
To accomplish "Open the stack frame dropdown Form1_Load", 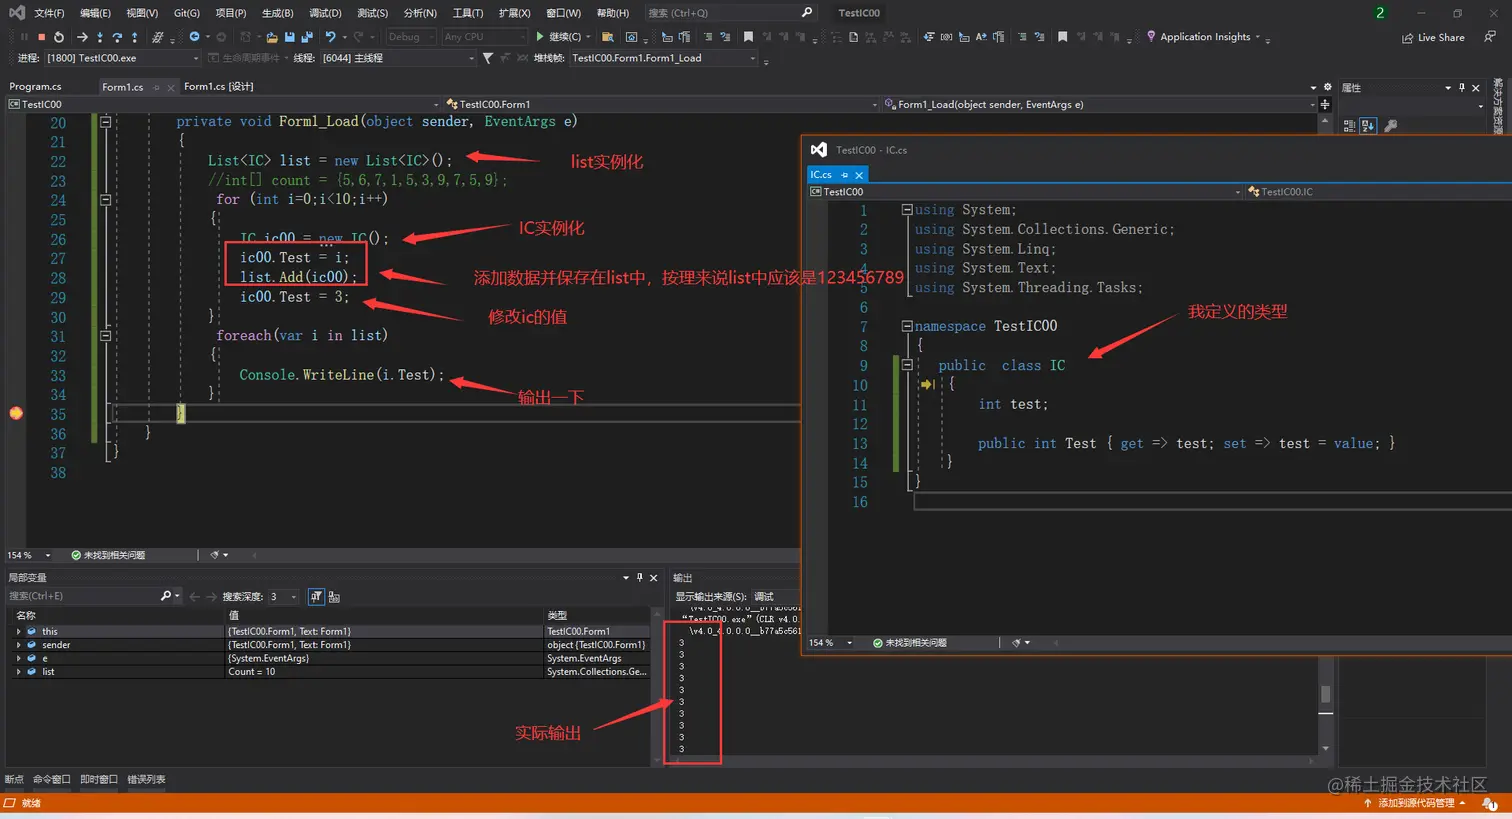I will point(664,58).
